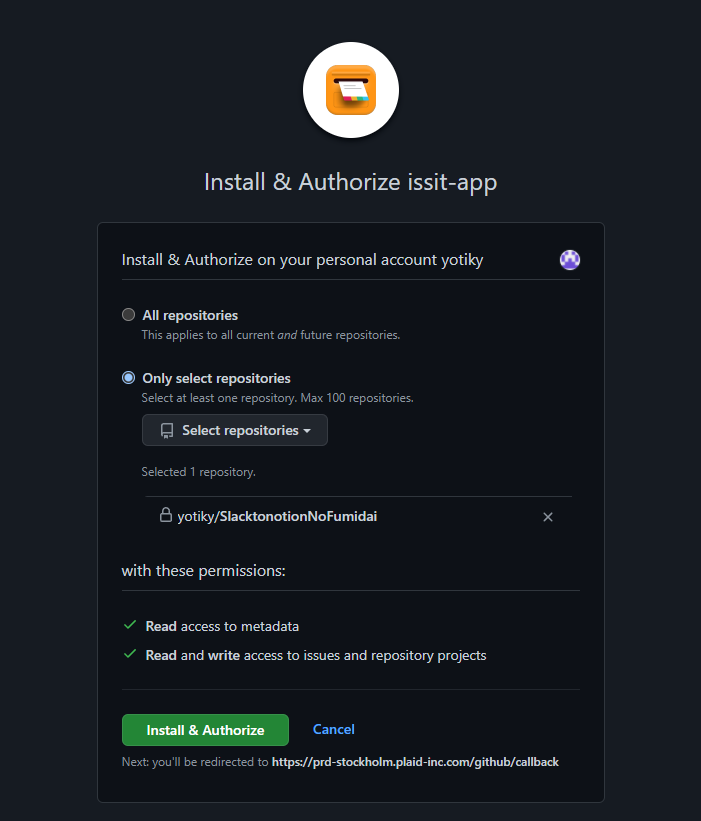
Task: Select the All repositories radio button
Action: pos(128,315)
